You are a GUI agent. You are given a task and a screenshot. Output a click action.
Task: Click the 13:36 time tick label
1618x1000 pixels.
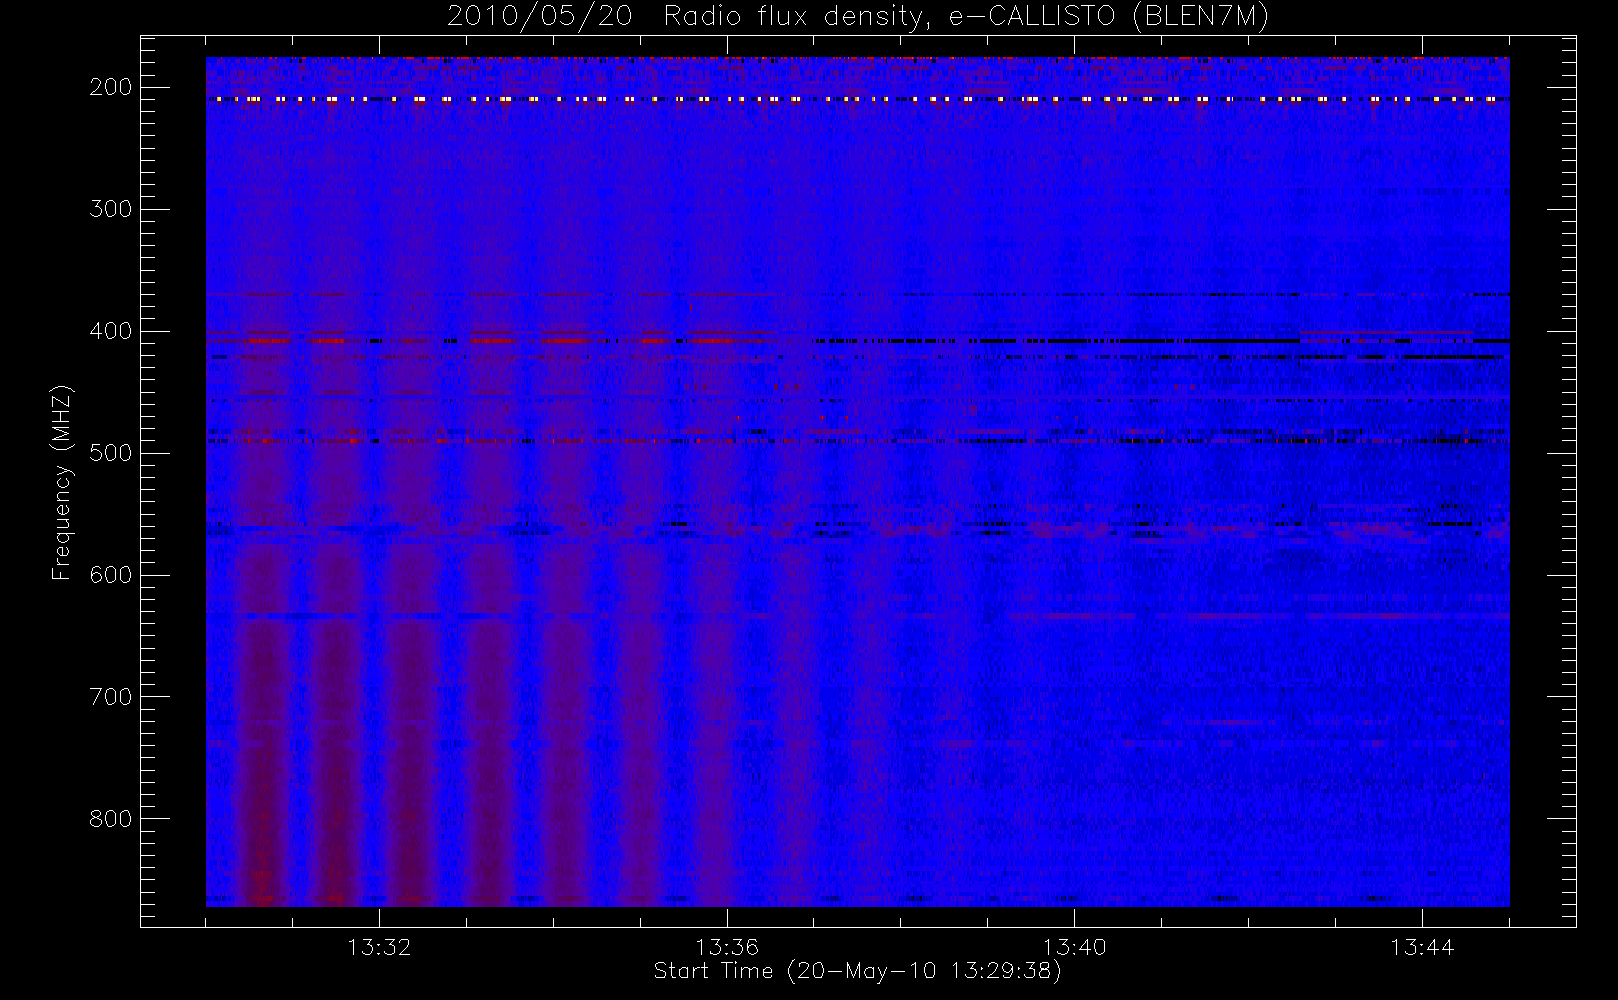(x=727, y=947)
